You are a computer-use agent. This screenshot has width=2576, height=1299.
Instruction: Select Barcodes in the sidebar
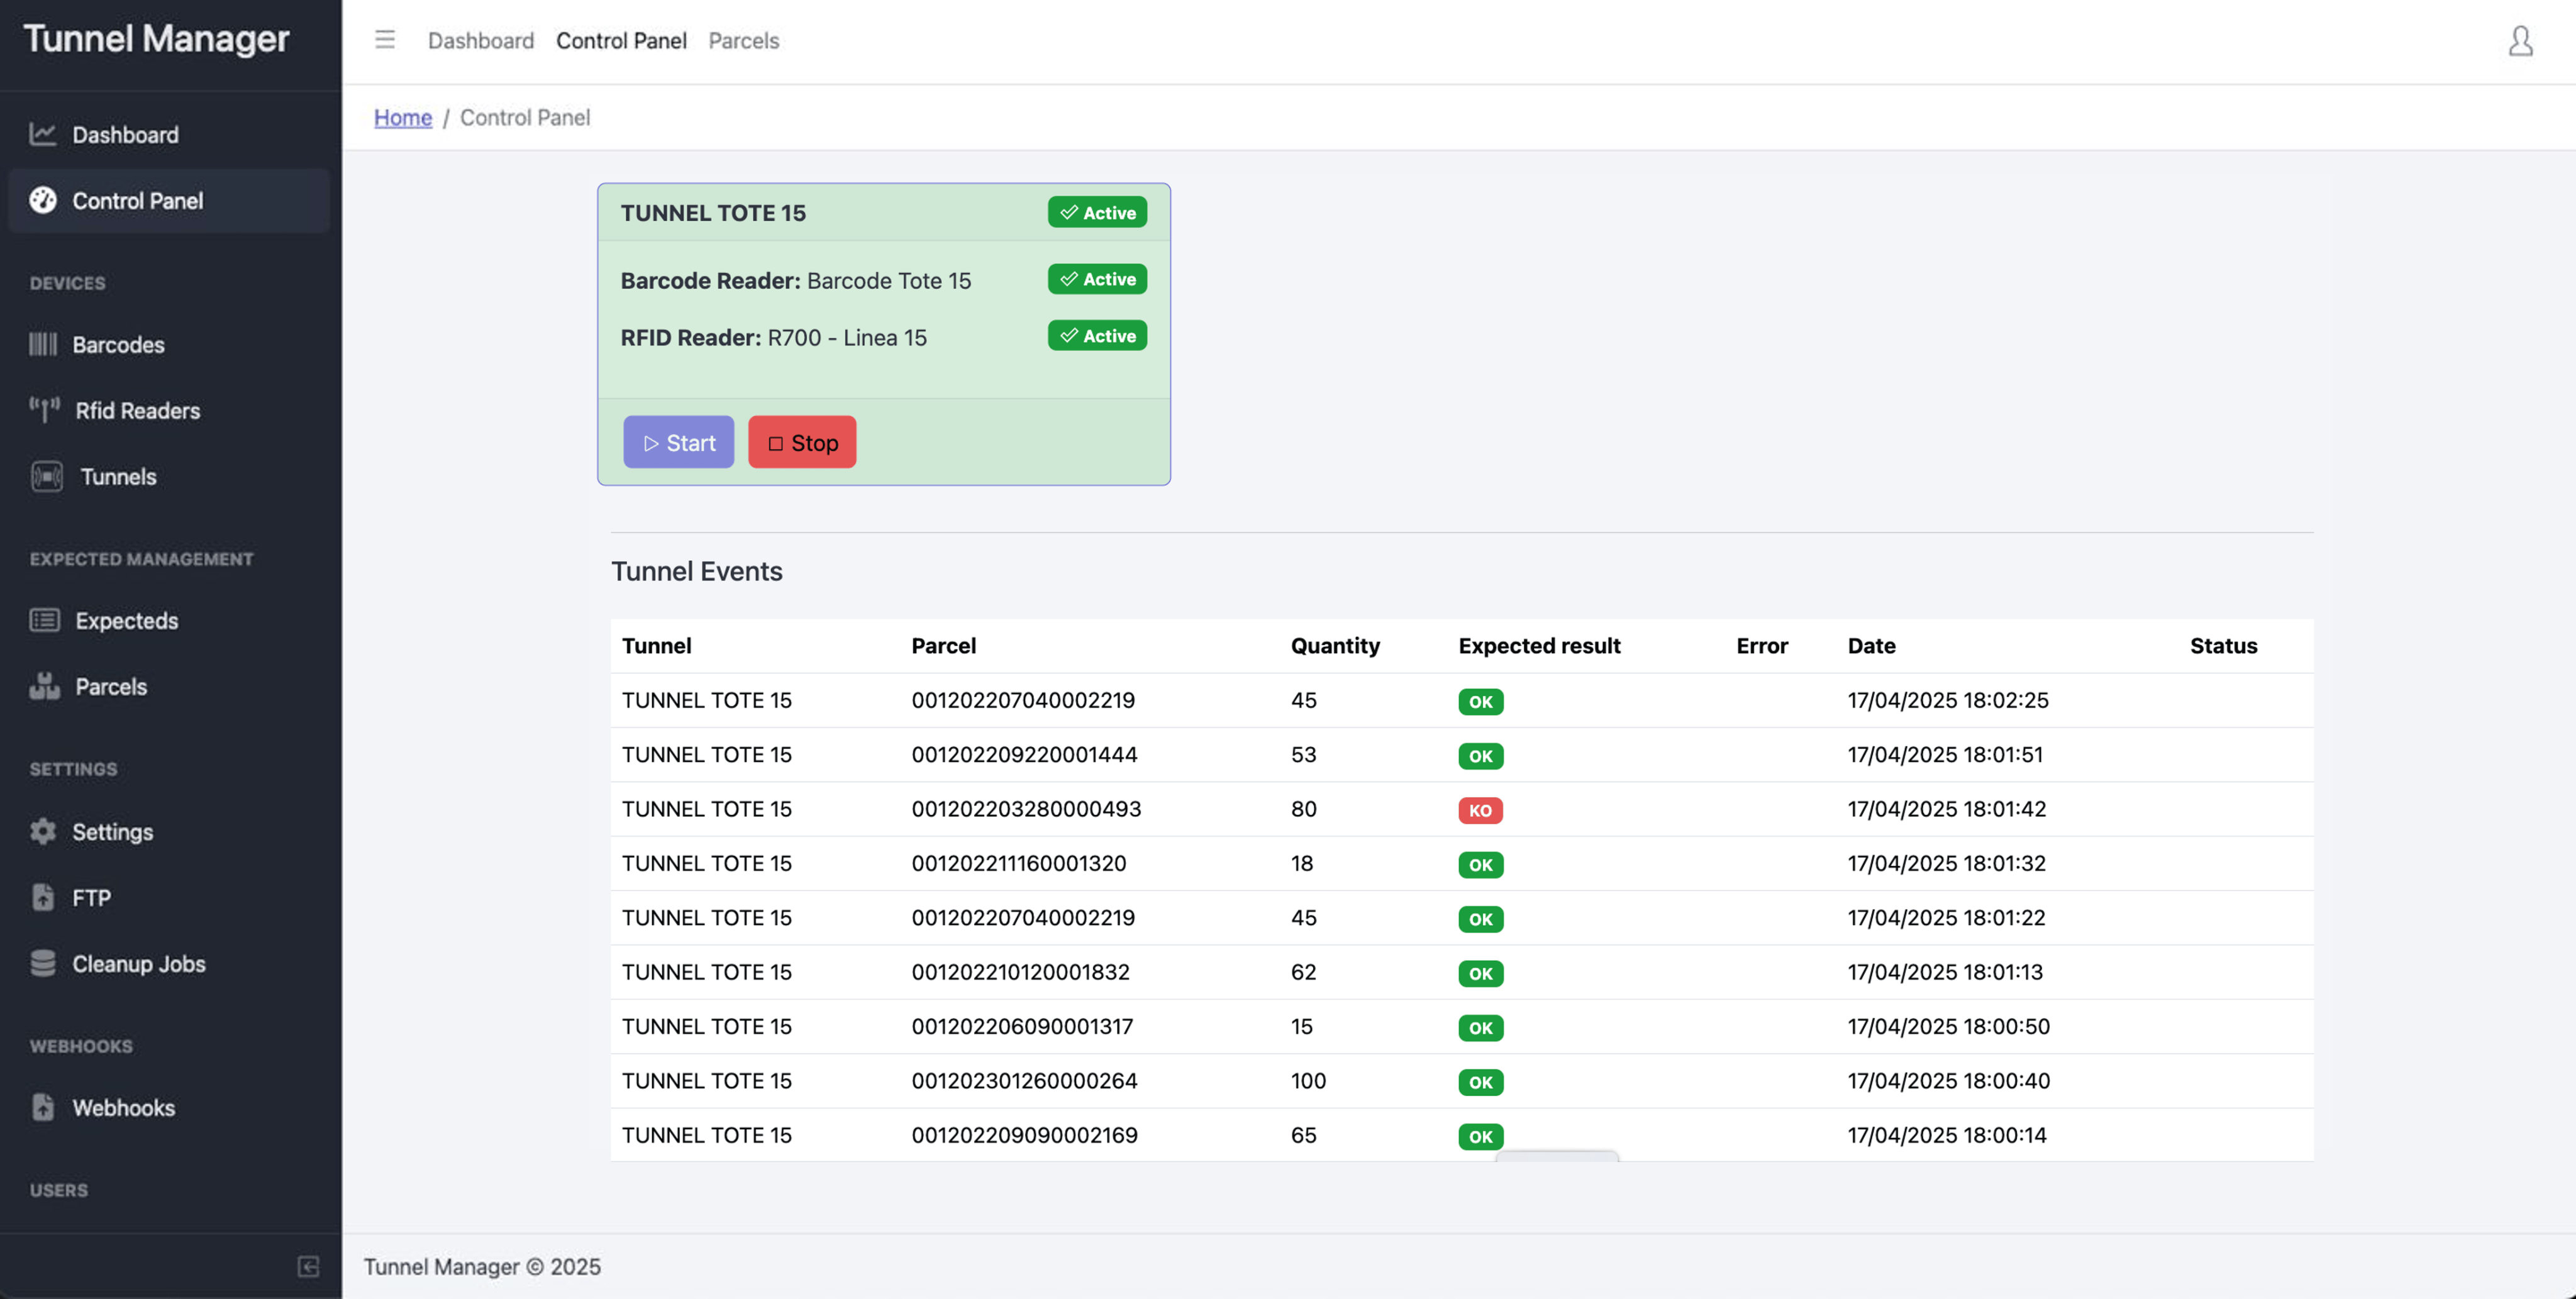click(x=168, y=344)
